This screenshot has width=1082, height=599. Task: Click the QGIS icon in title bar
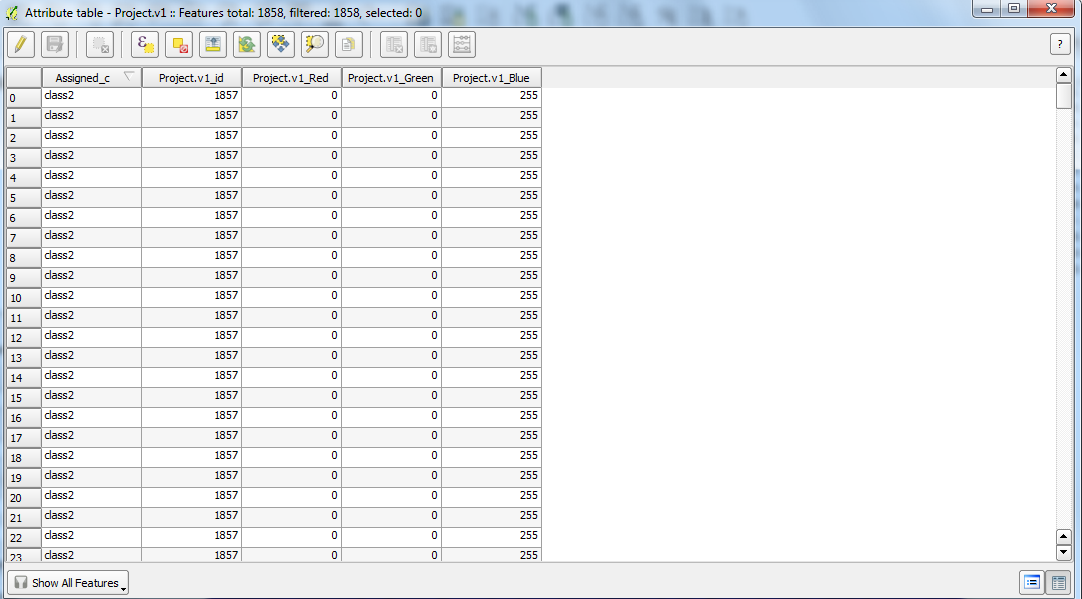12,12
